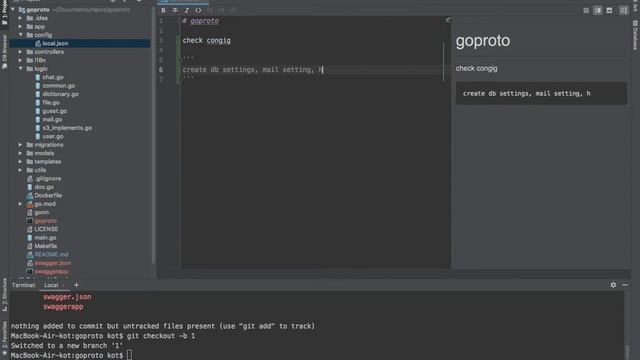The width and height of the screenshot is (640, 360).
Task: Open mail.go file
Action: (x=52, y=120)
